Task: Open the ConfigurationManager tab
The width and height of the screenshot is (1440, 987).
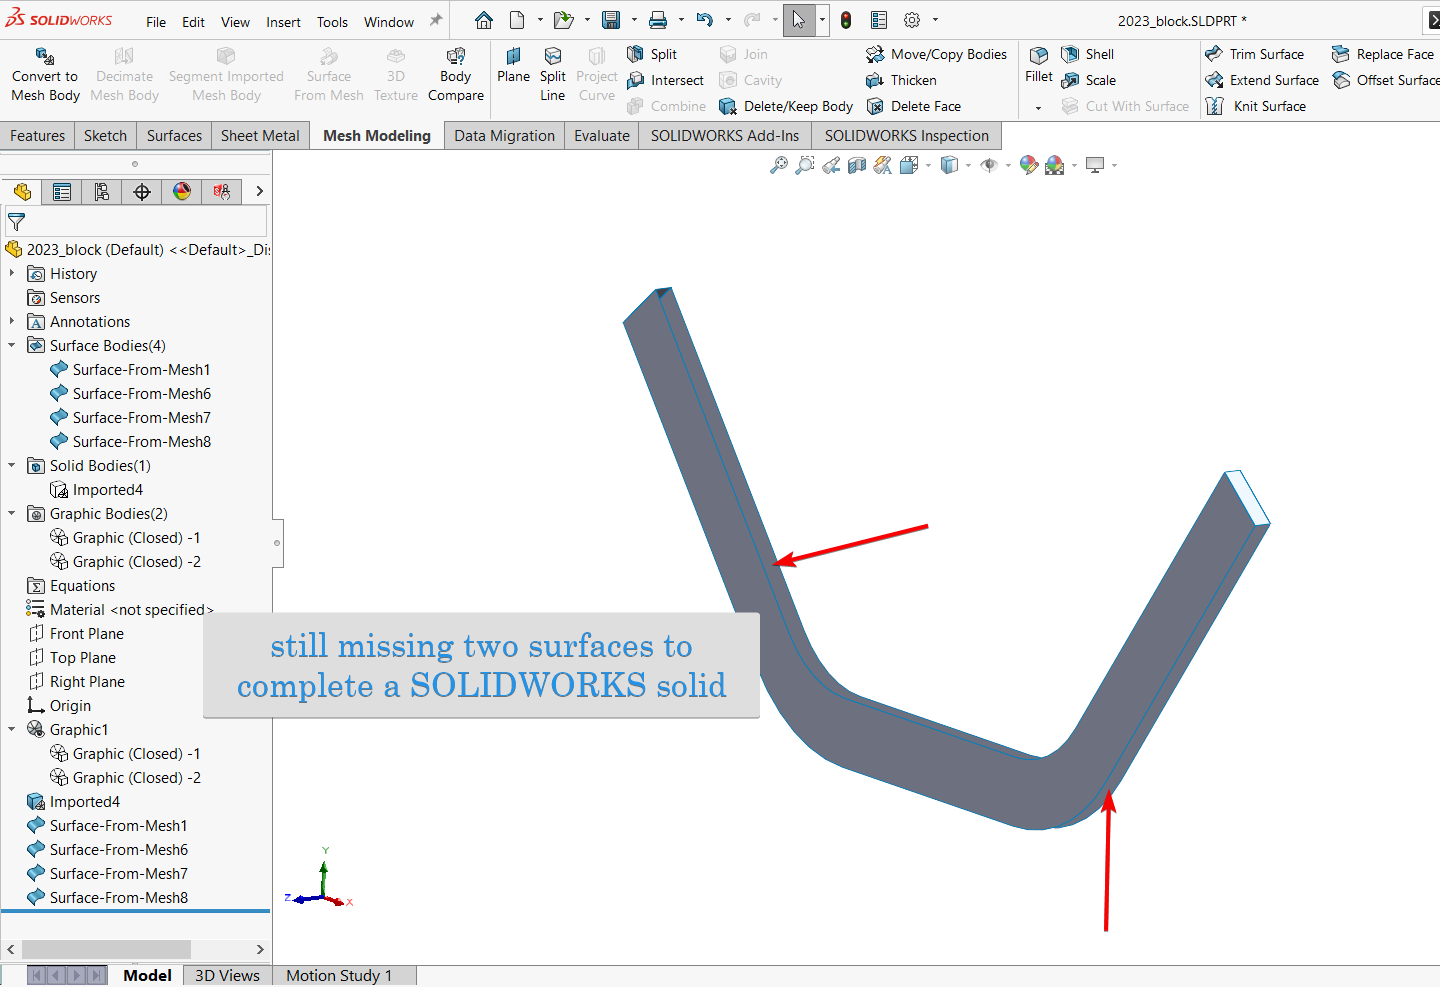Action: click(102, 191)
